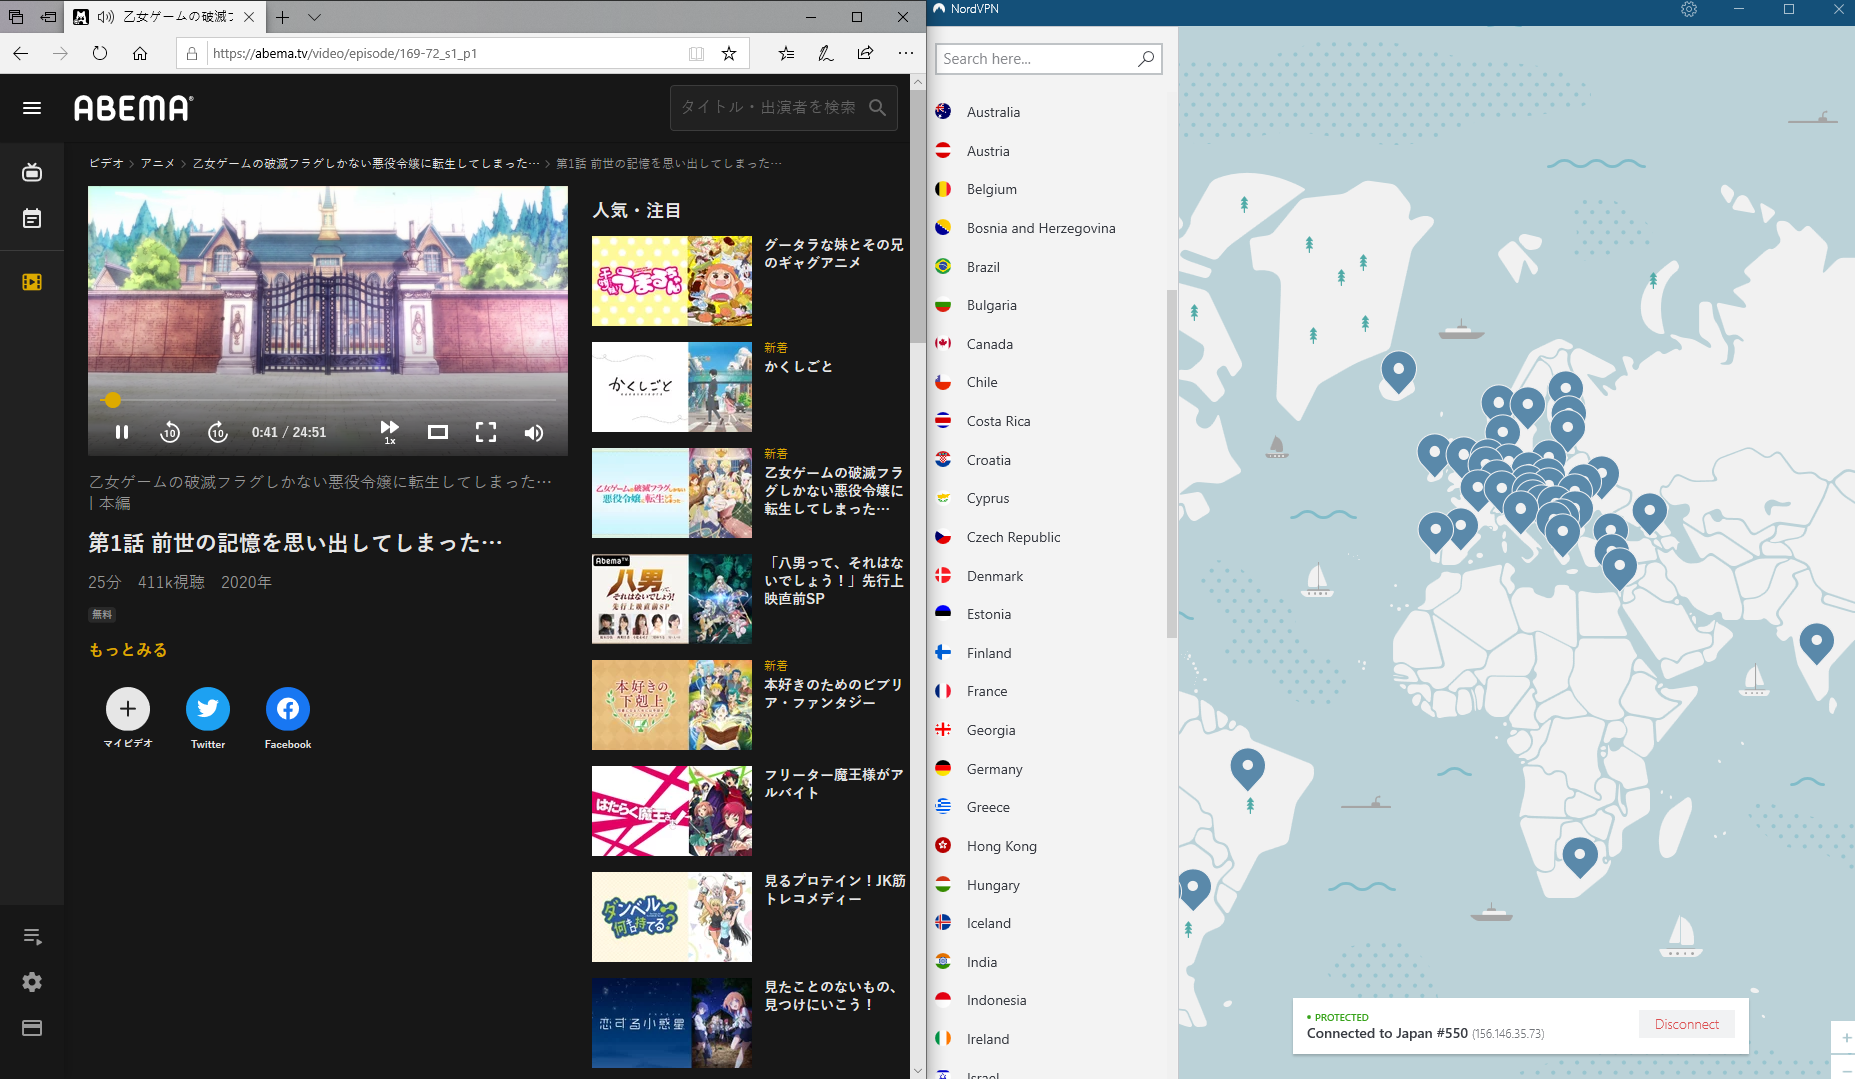Open ABEMA hamburger menu
The height and width of the screenshot is (1079, 1855).
click(x=32, y=108)
